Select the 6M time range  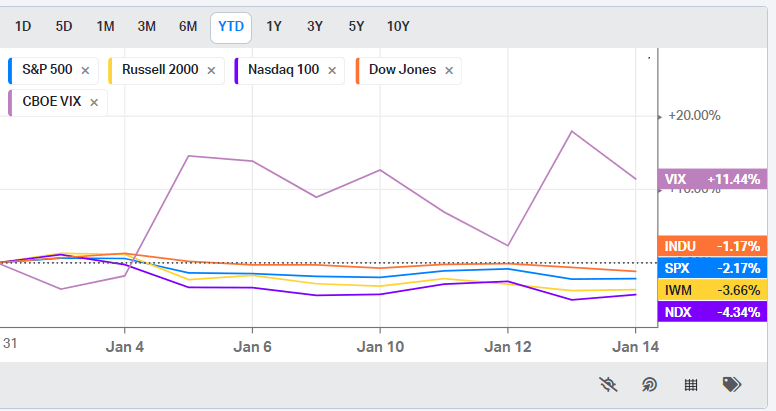pos(188,27)
